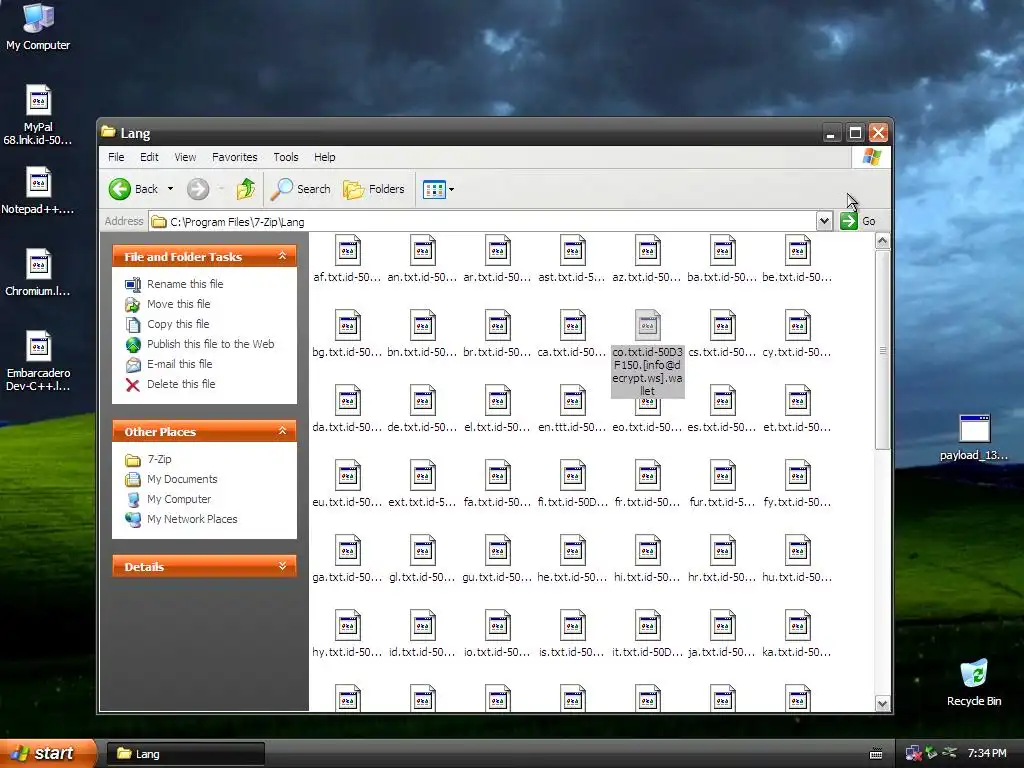Click the grayed Forward arrow icon
Screen dimensions: 1024x768
[198, 189]
